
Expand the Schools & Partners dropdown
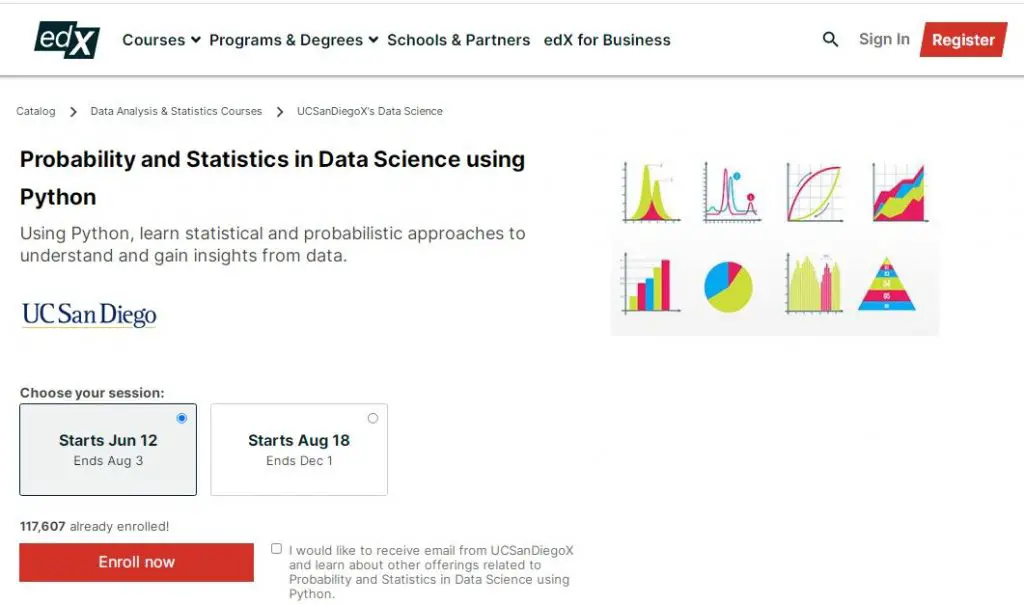click(x=459, y=40)
